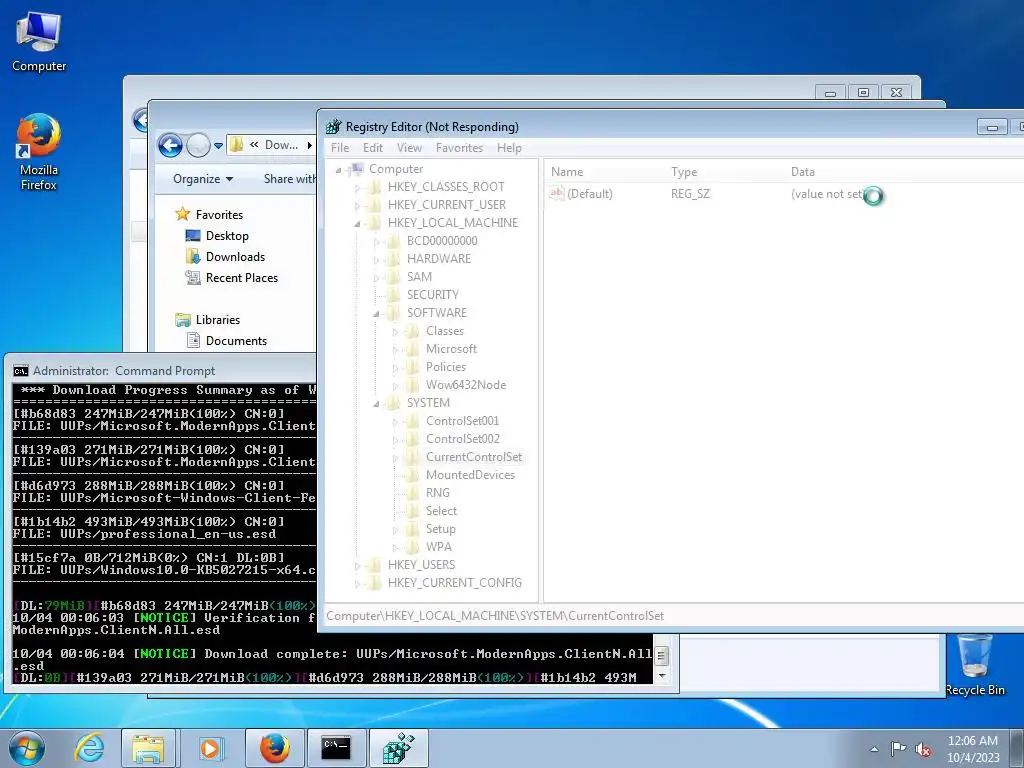Open the File menu in Registry Editor
The image size is (1024, 768).
tap(340, 148)
